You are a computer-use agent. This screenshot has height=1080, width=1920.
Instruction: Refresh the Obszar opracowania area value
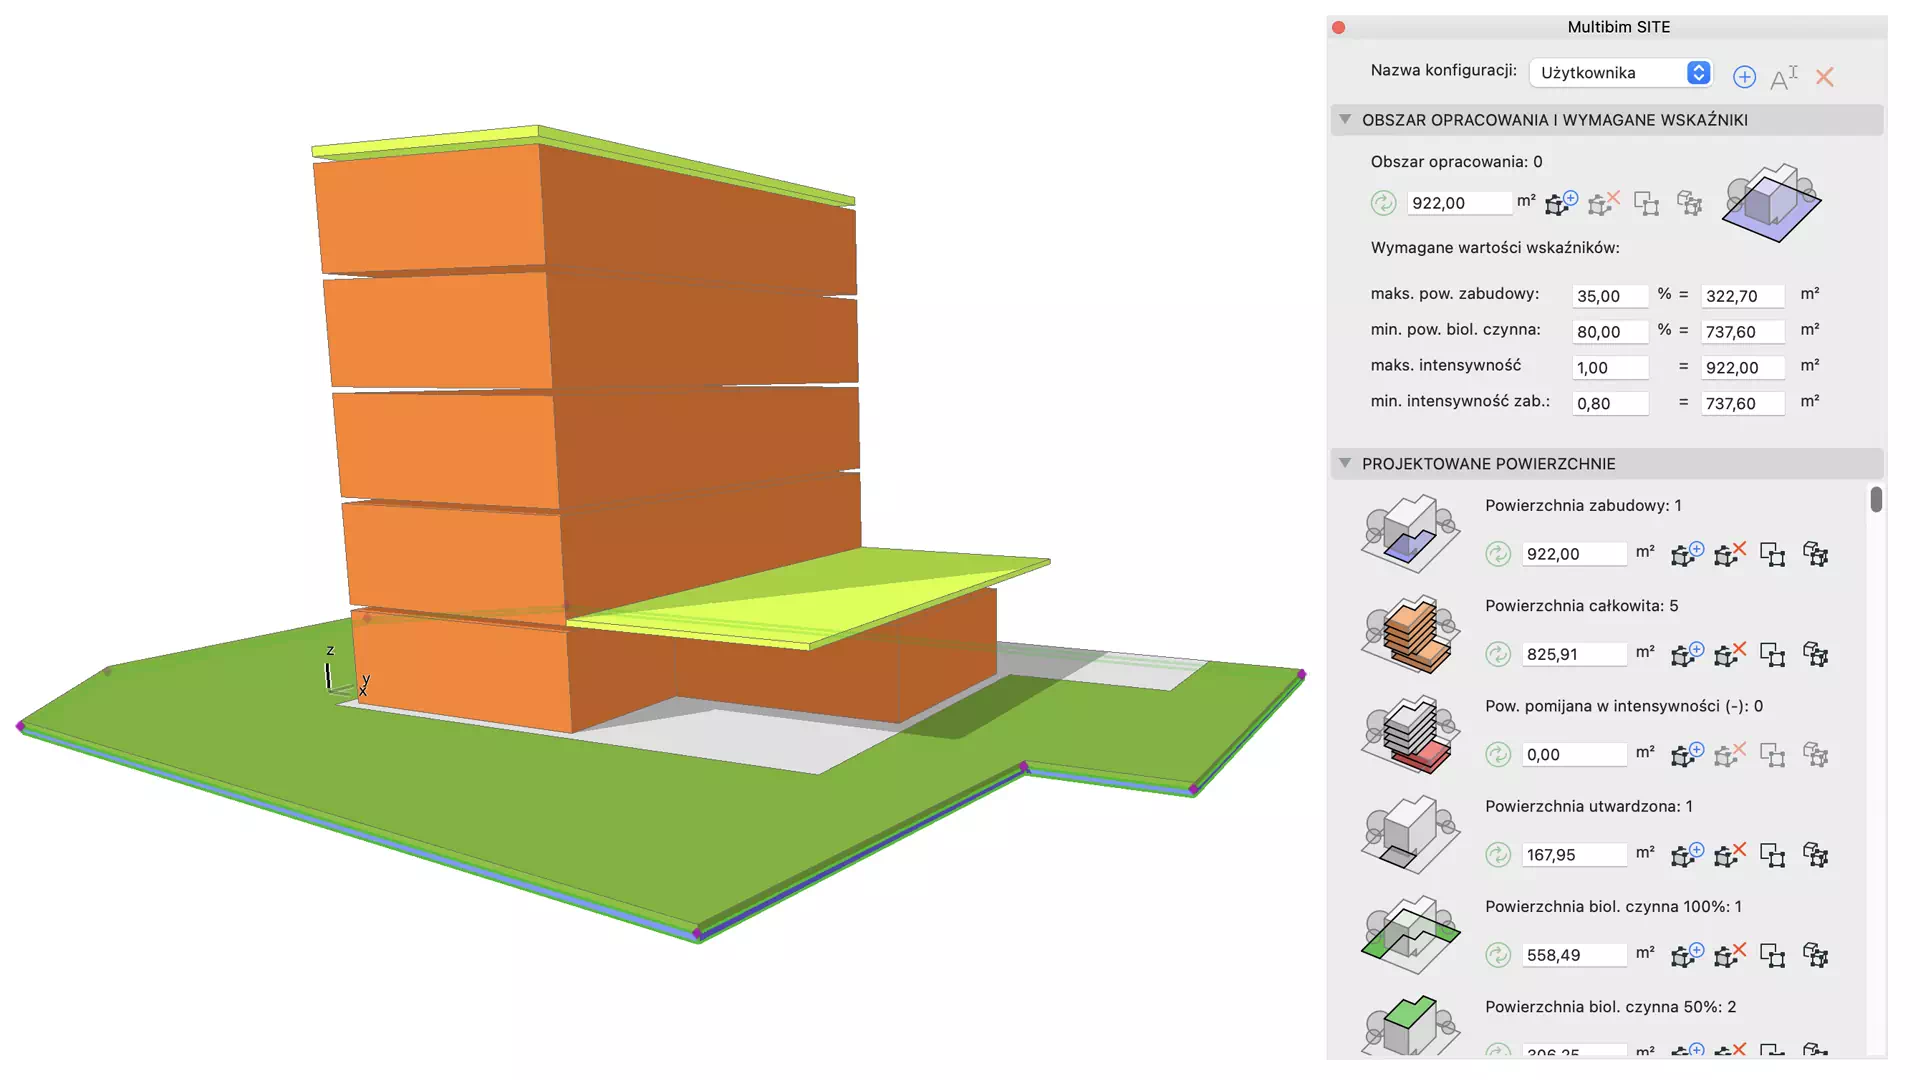click(x=1383, y=203)
